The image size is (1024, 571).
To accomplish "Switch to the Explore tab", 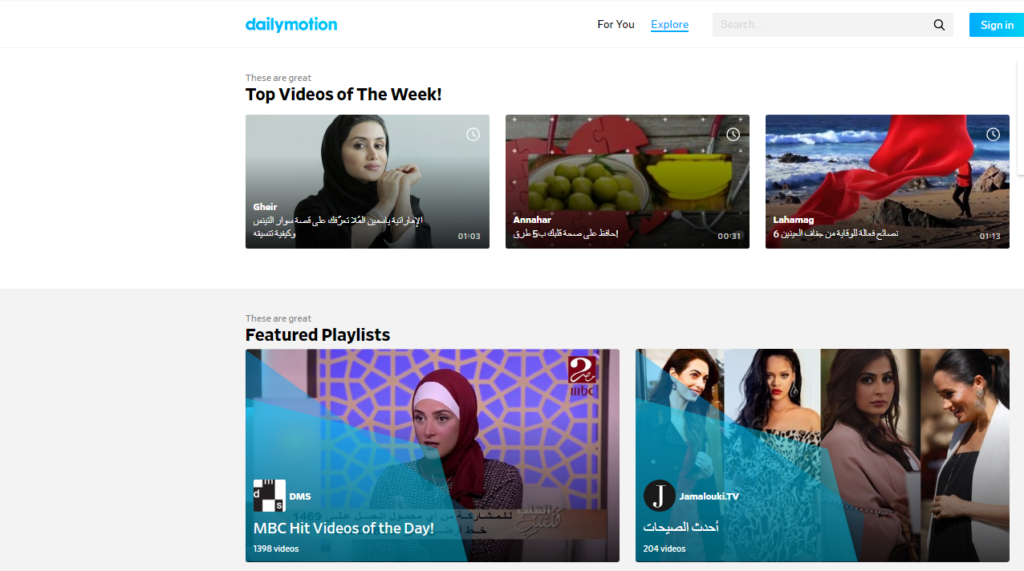I will (x=669, y=25).
